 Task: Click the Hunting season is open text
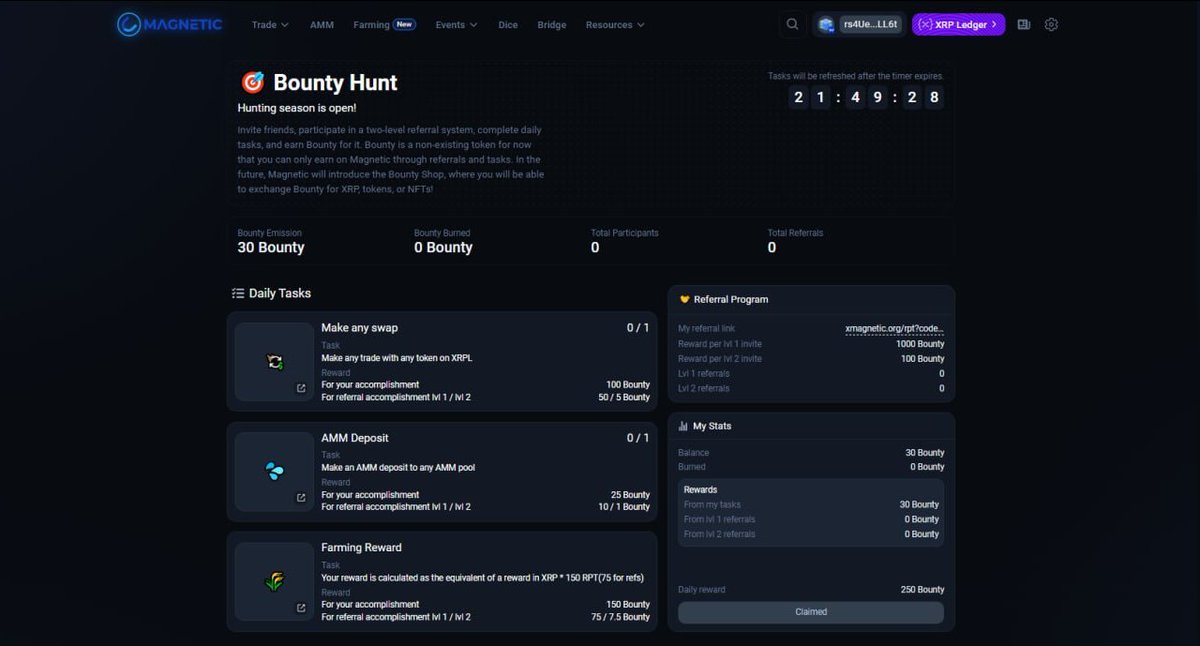(297, 108)
